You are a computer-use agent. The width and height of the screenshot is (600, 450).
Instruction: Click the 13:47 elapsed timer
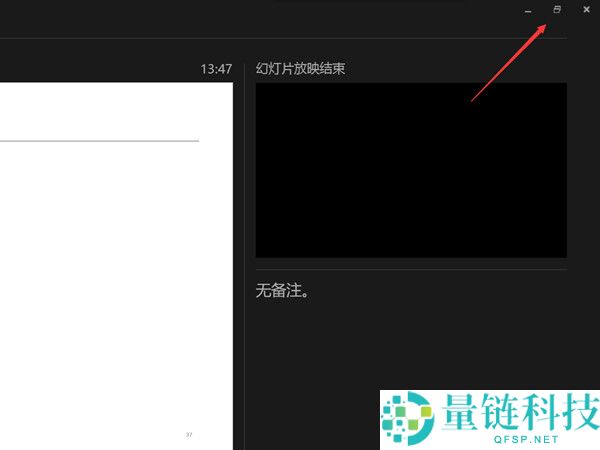(216, 69)
